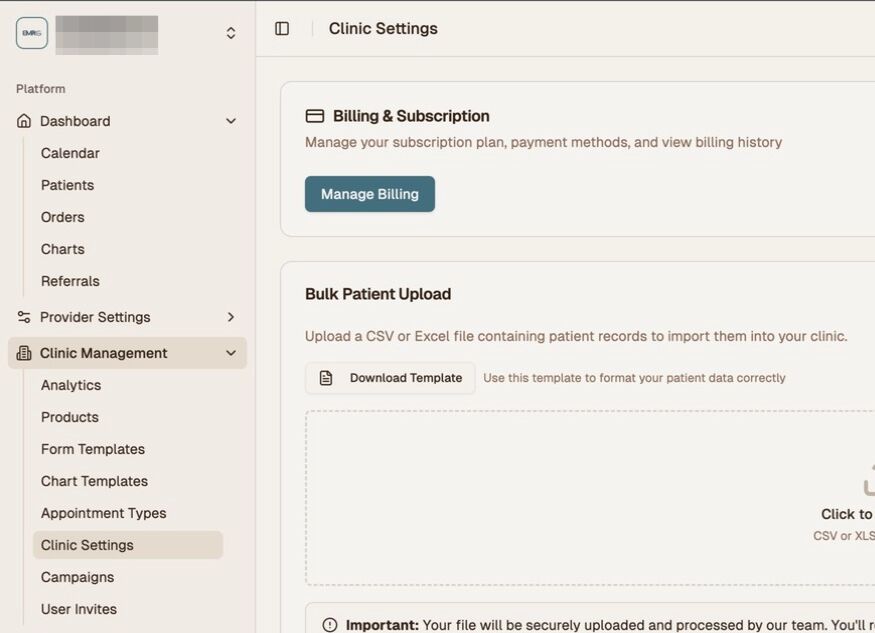The width and height of the screenshot is (875, 633).
Task: Click the Important notice alert icon
Action: pyautogui.click(x=330, y=625)
